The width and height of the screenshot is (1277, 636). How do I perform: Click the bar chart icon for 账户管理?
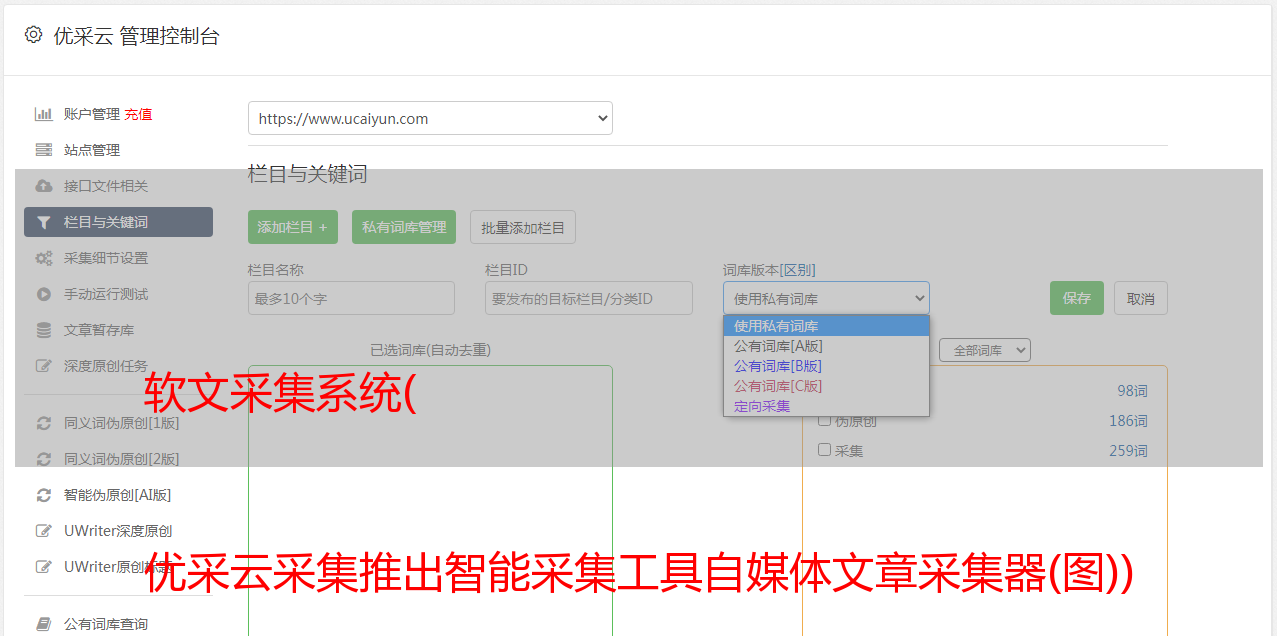(44, 114)
